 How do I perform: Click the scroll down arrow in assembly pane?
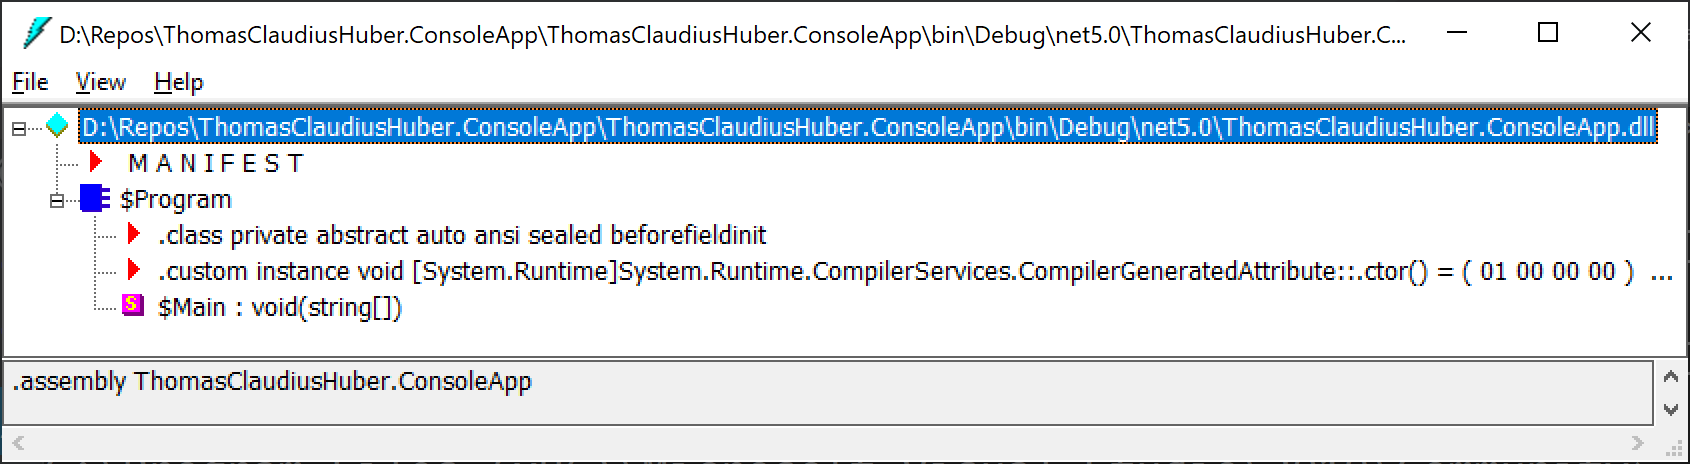coord(1671,409)
